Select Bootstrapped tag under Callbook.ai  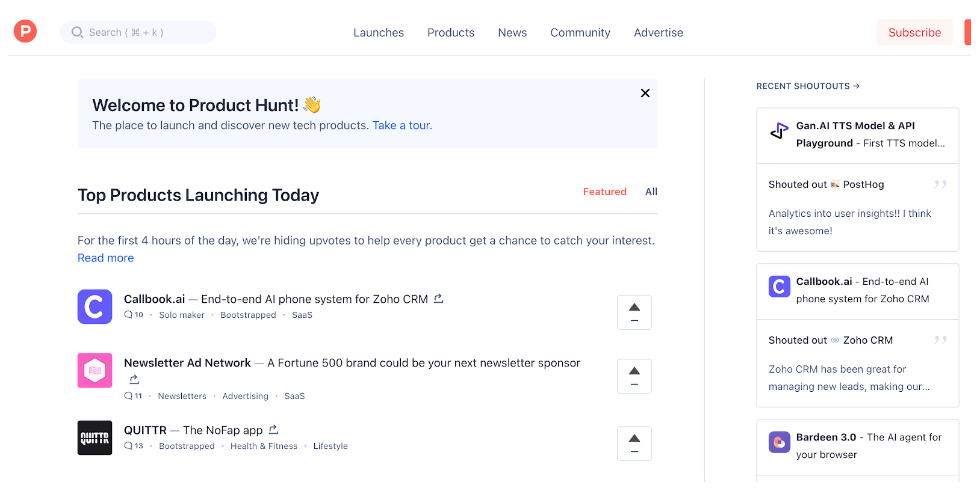pyautogui.click(x=248, y=315)
